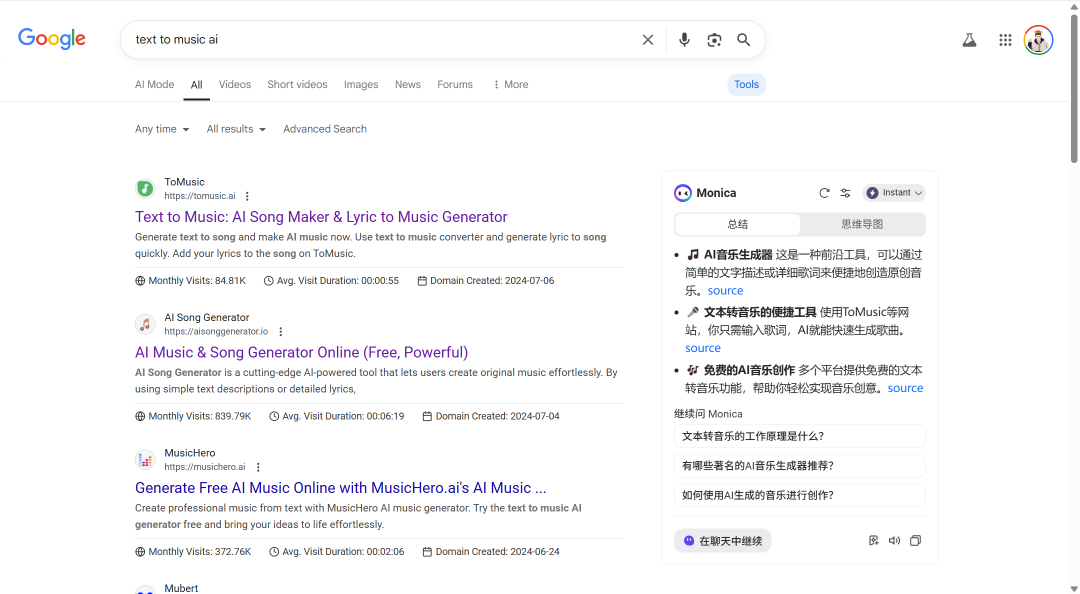Switch to News tab
1080x594 pixels.
point(408,84)
